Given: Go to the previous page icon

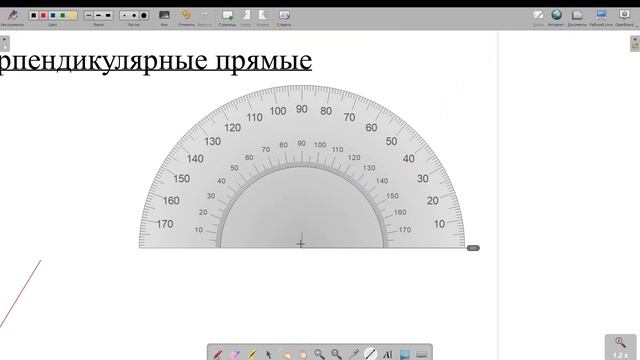Looking at the screenshot, I should pyautogui.click(x=246, y=16).
